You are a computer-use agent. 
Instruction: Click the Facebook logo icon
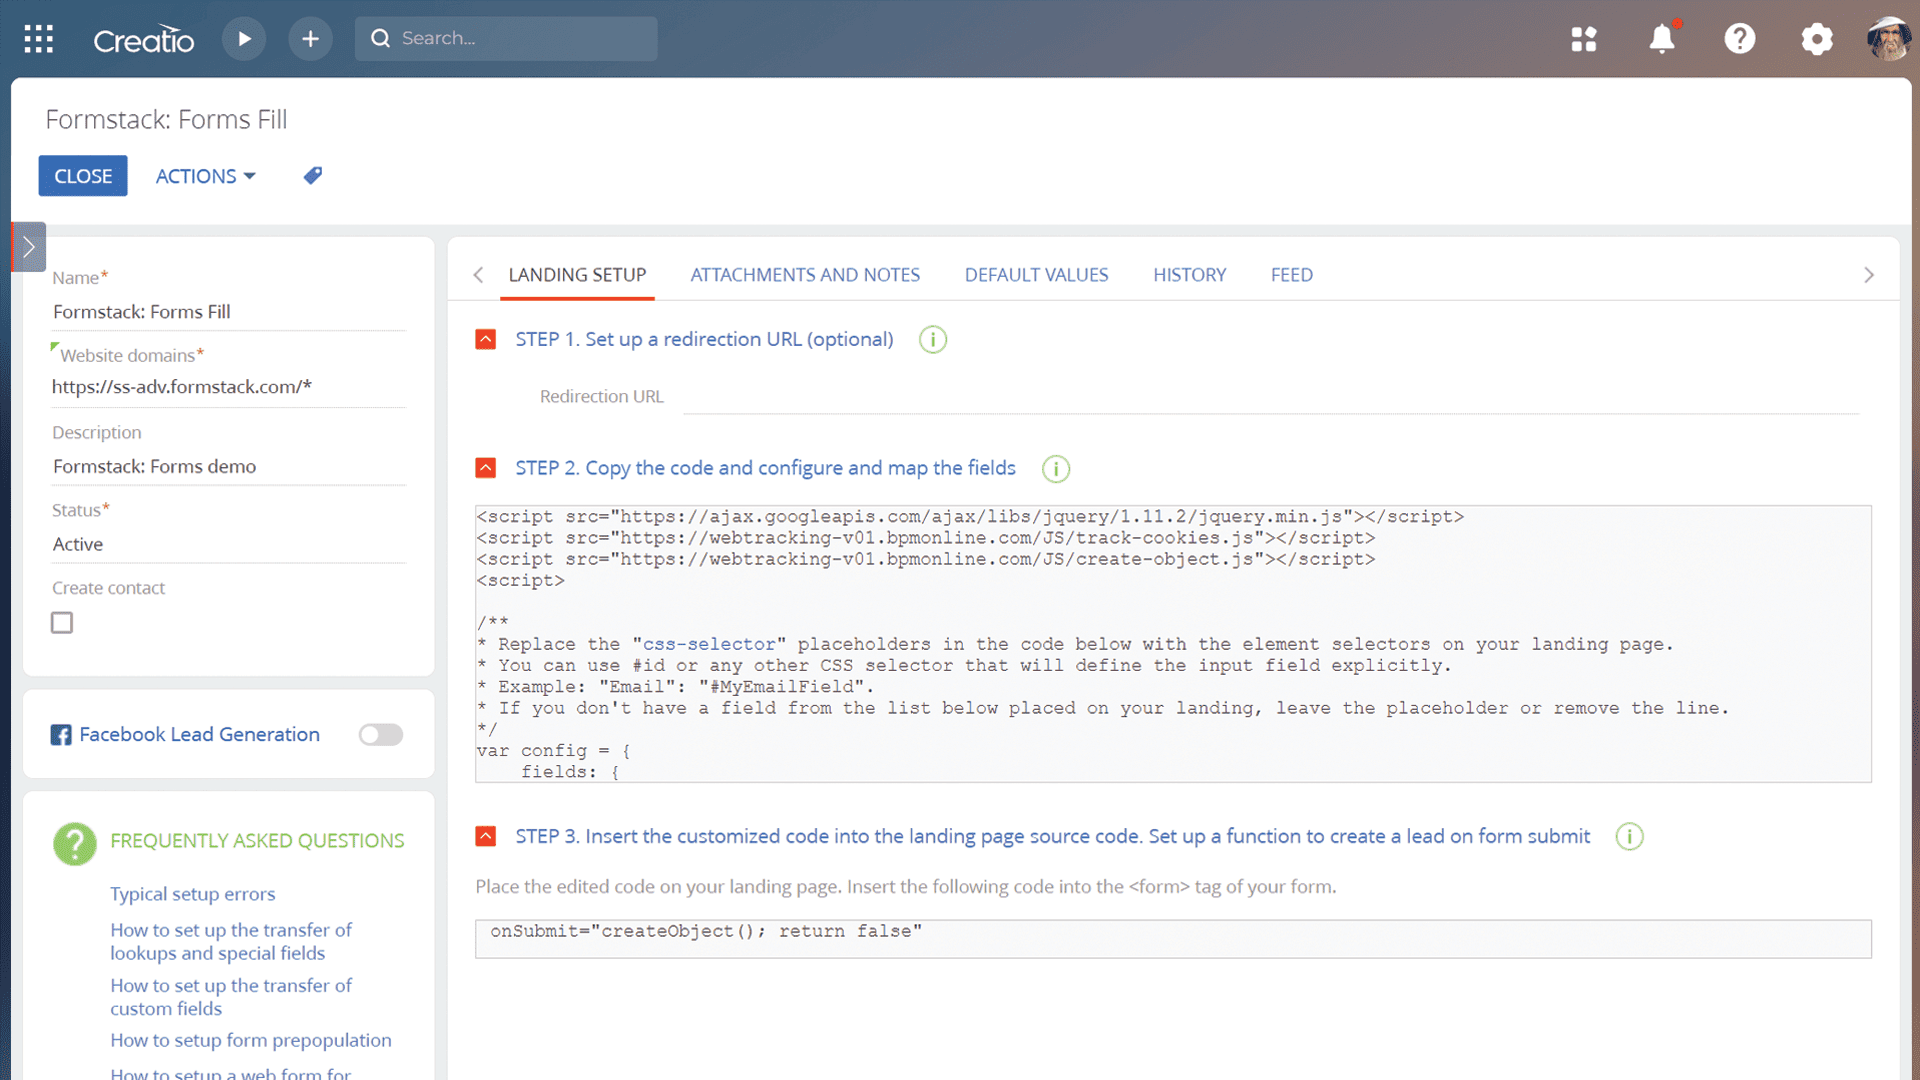coord(61,735)
